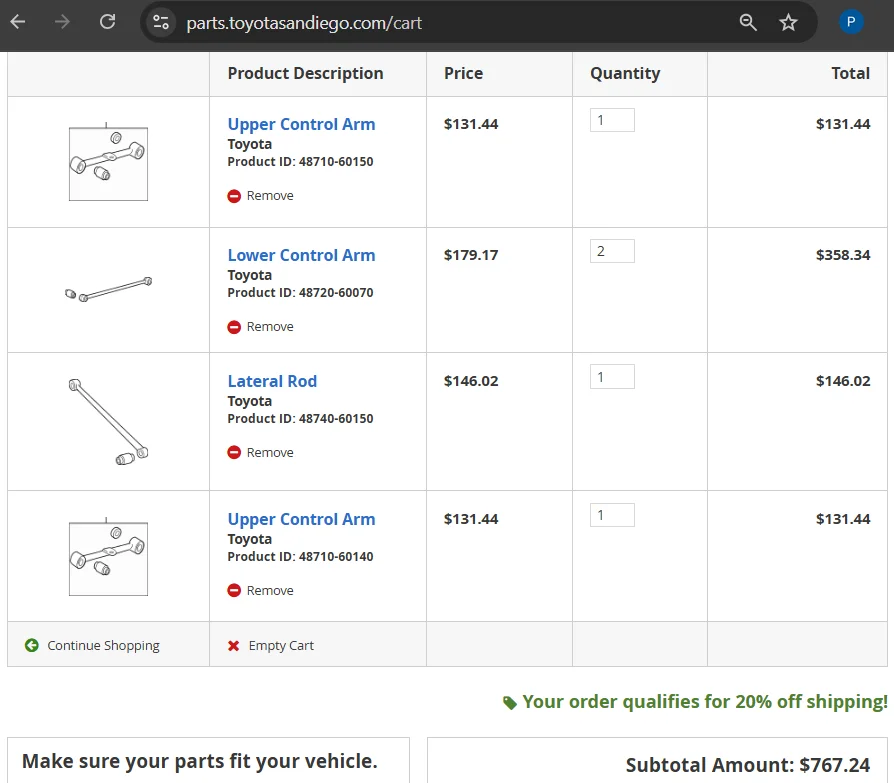
Task: Click the Lateral Rod product thumbnail
Action: 108,421
